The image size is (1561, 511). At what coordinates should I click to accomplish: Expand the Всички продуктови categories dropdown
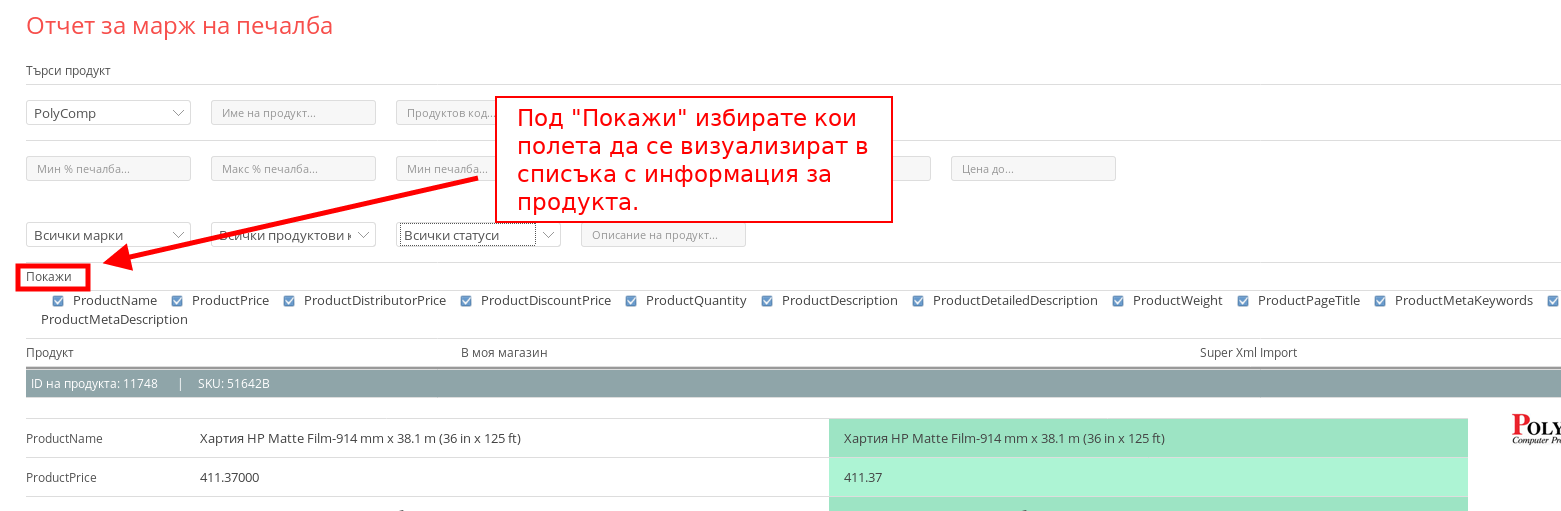292,235
